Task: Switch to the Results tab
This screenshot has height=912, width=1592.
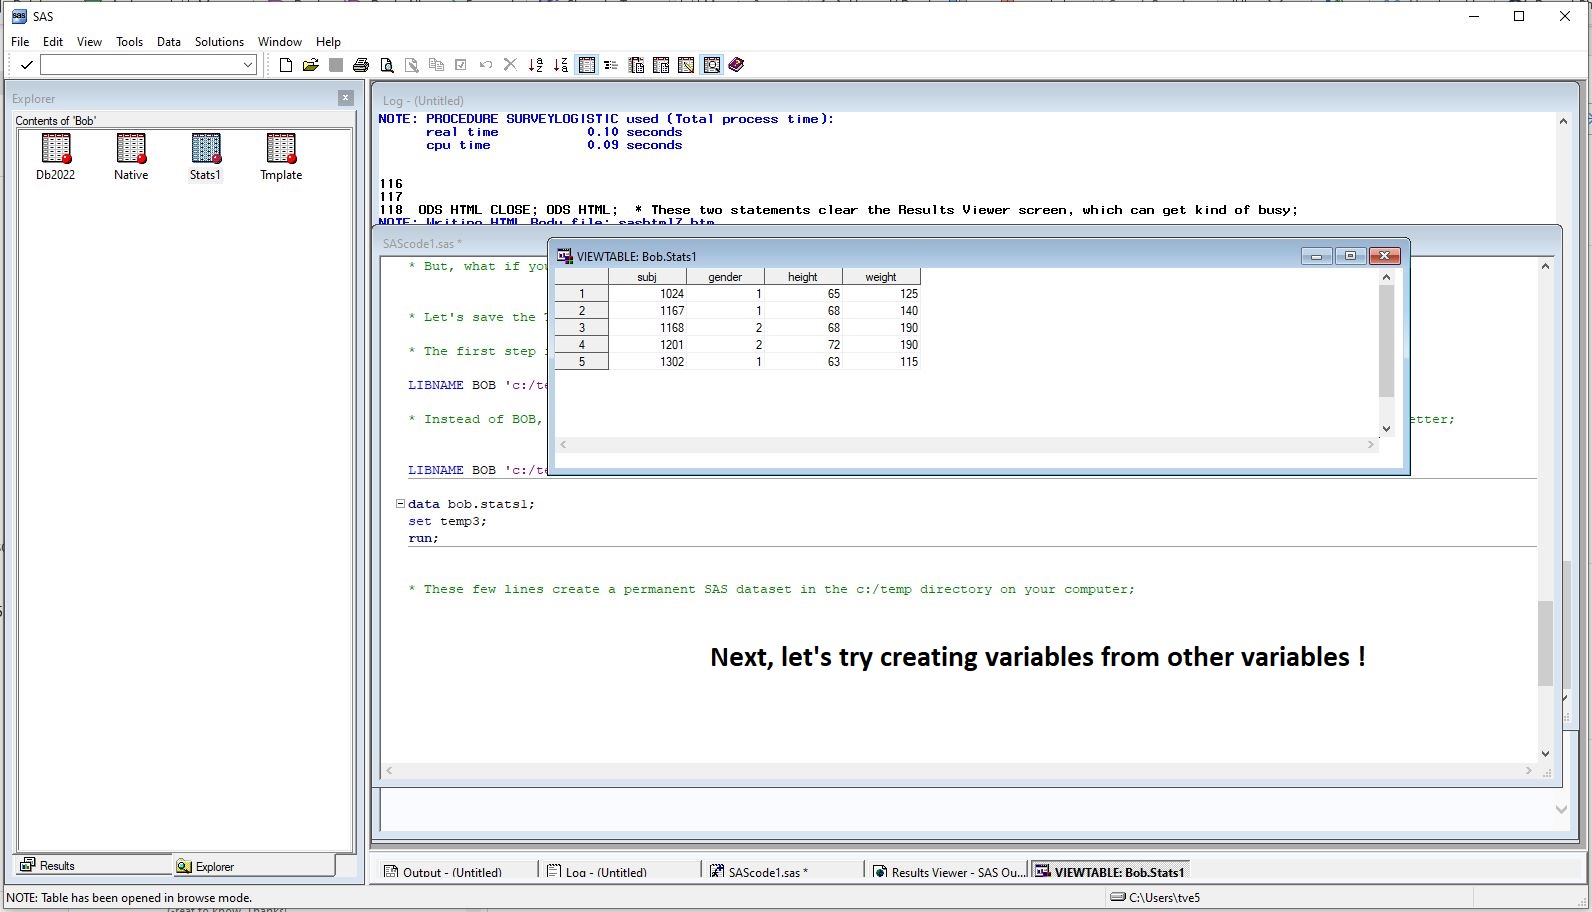Action: 58,866
